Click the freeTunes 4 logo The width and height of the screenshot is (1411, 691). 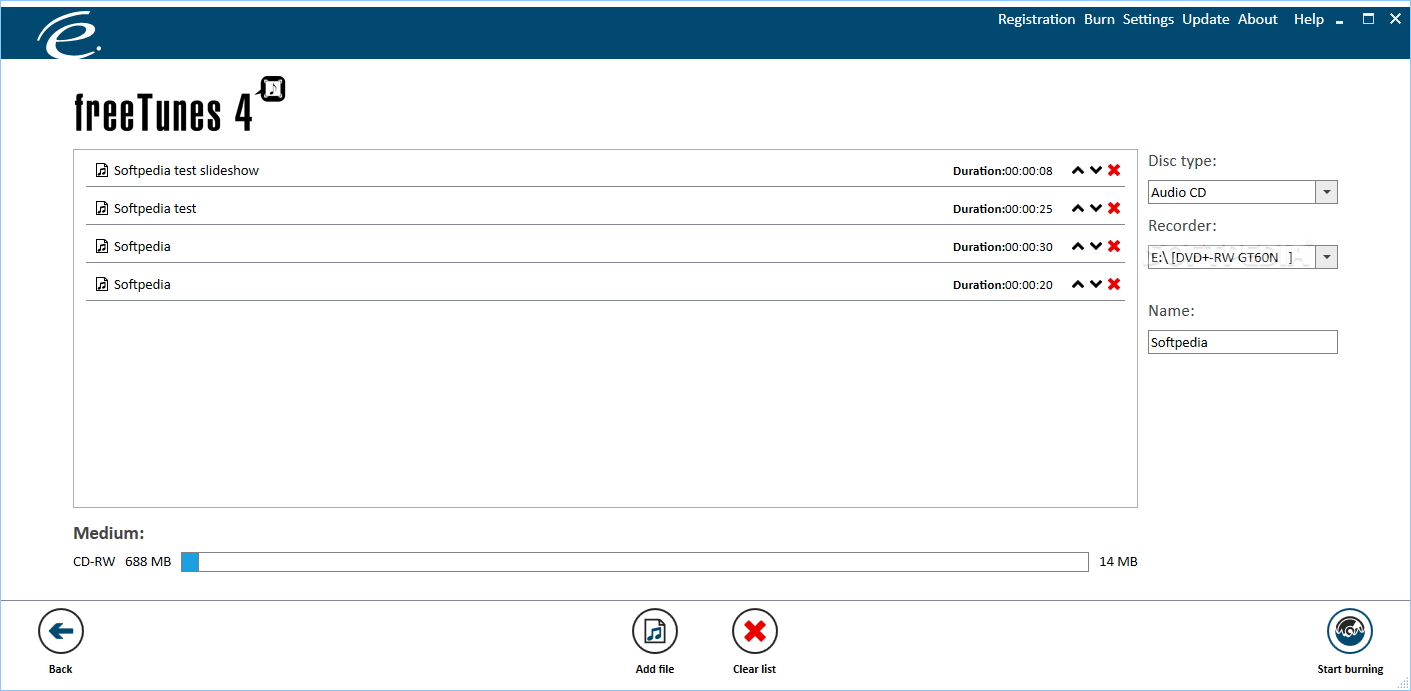pos(180,105)
